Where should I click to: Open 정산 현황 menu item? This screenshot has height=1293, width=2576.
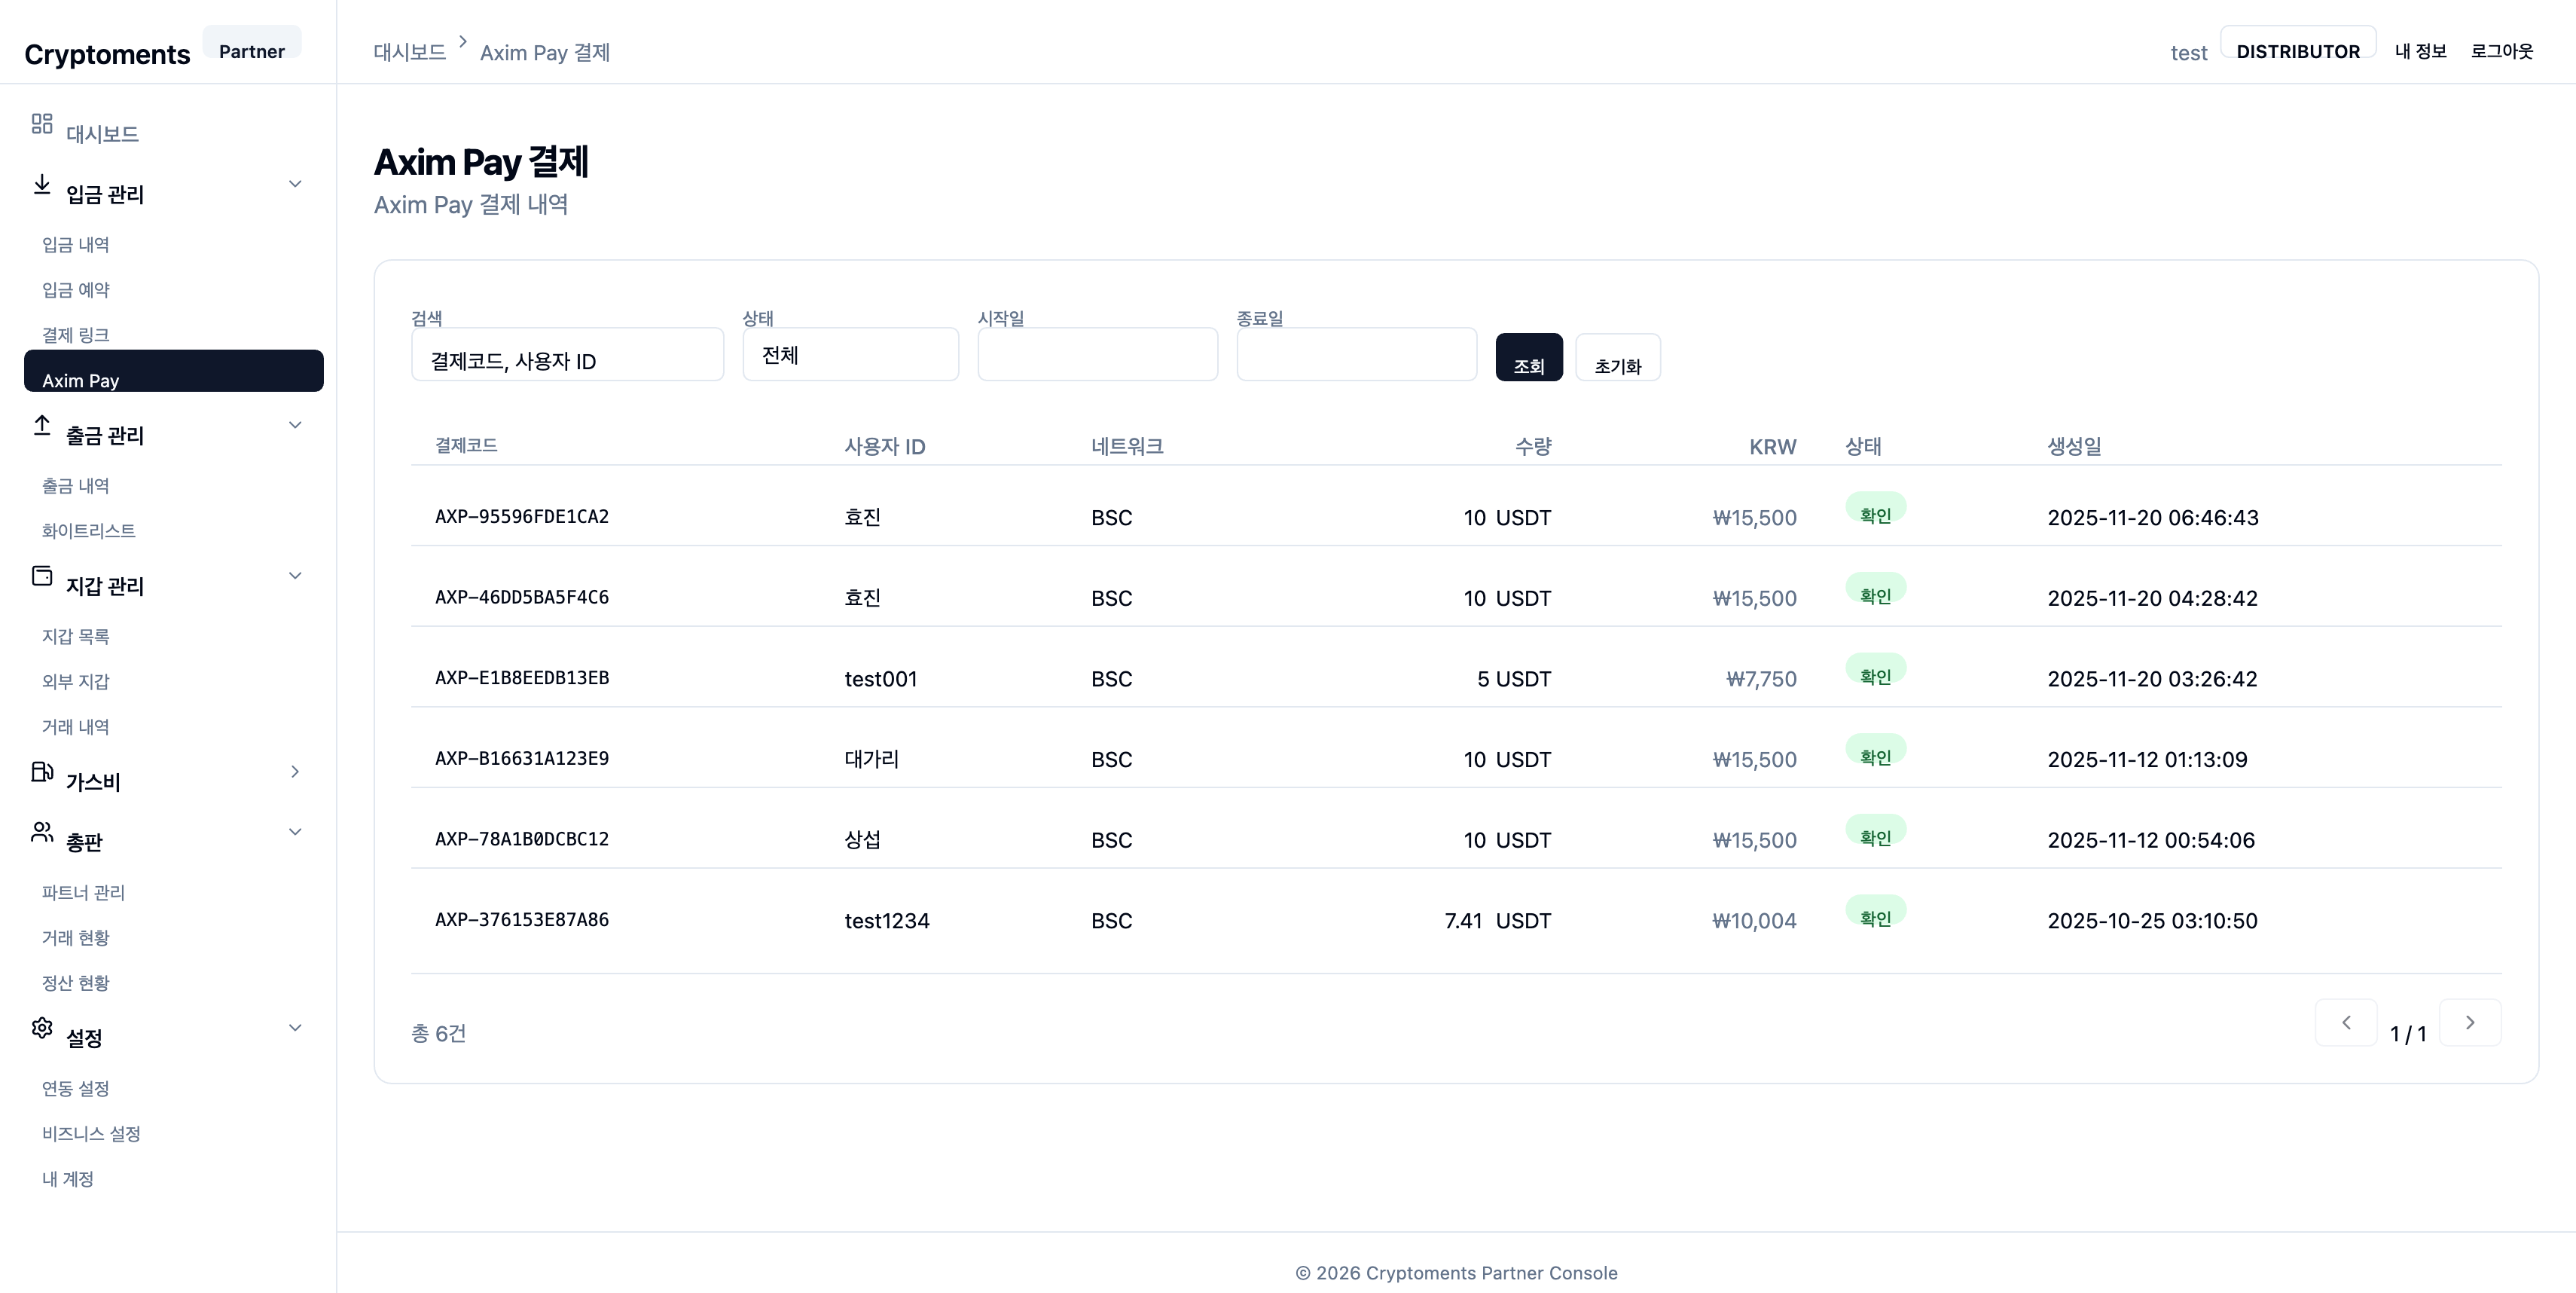tap(76, 983)
